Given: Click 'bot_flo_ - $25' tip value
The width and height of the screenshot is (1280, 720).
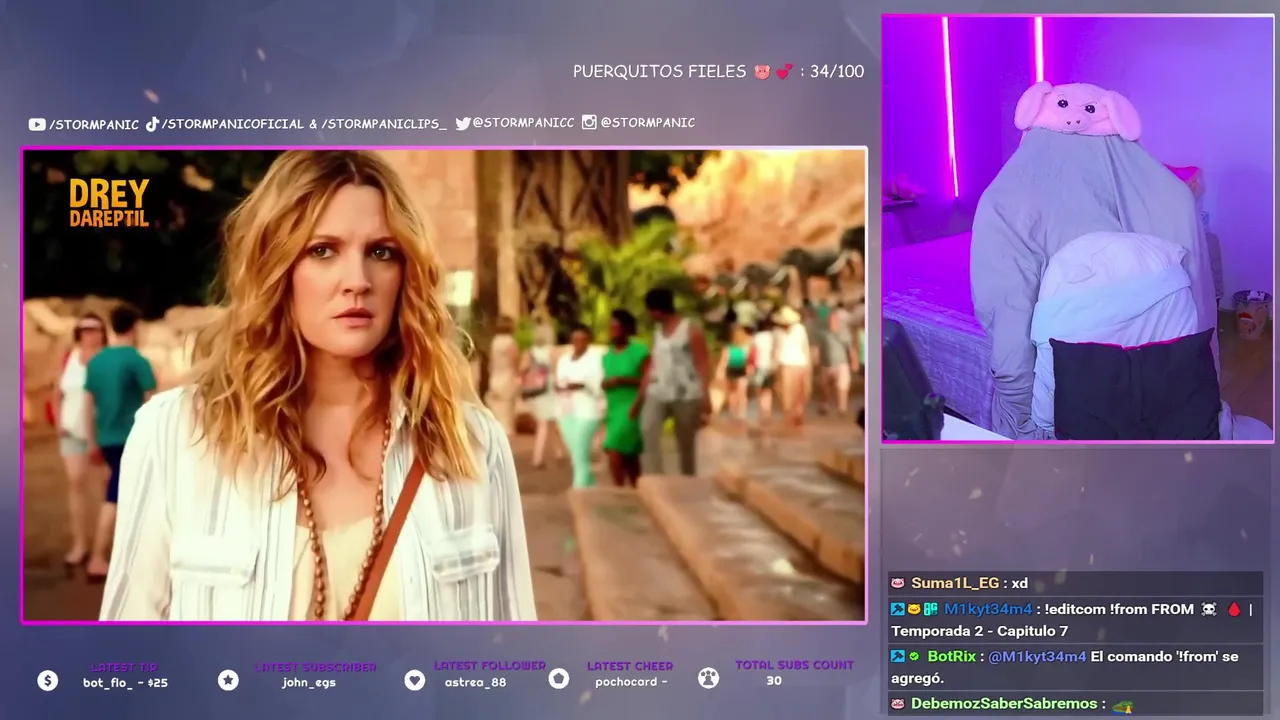Looking at the screenshot, I should pos(125,683).
